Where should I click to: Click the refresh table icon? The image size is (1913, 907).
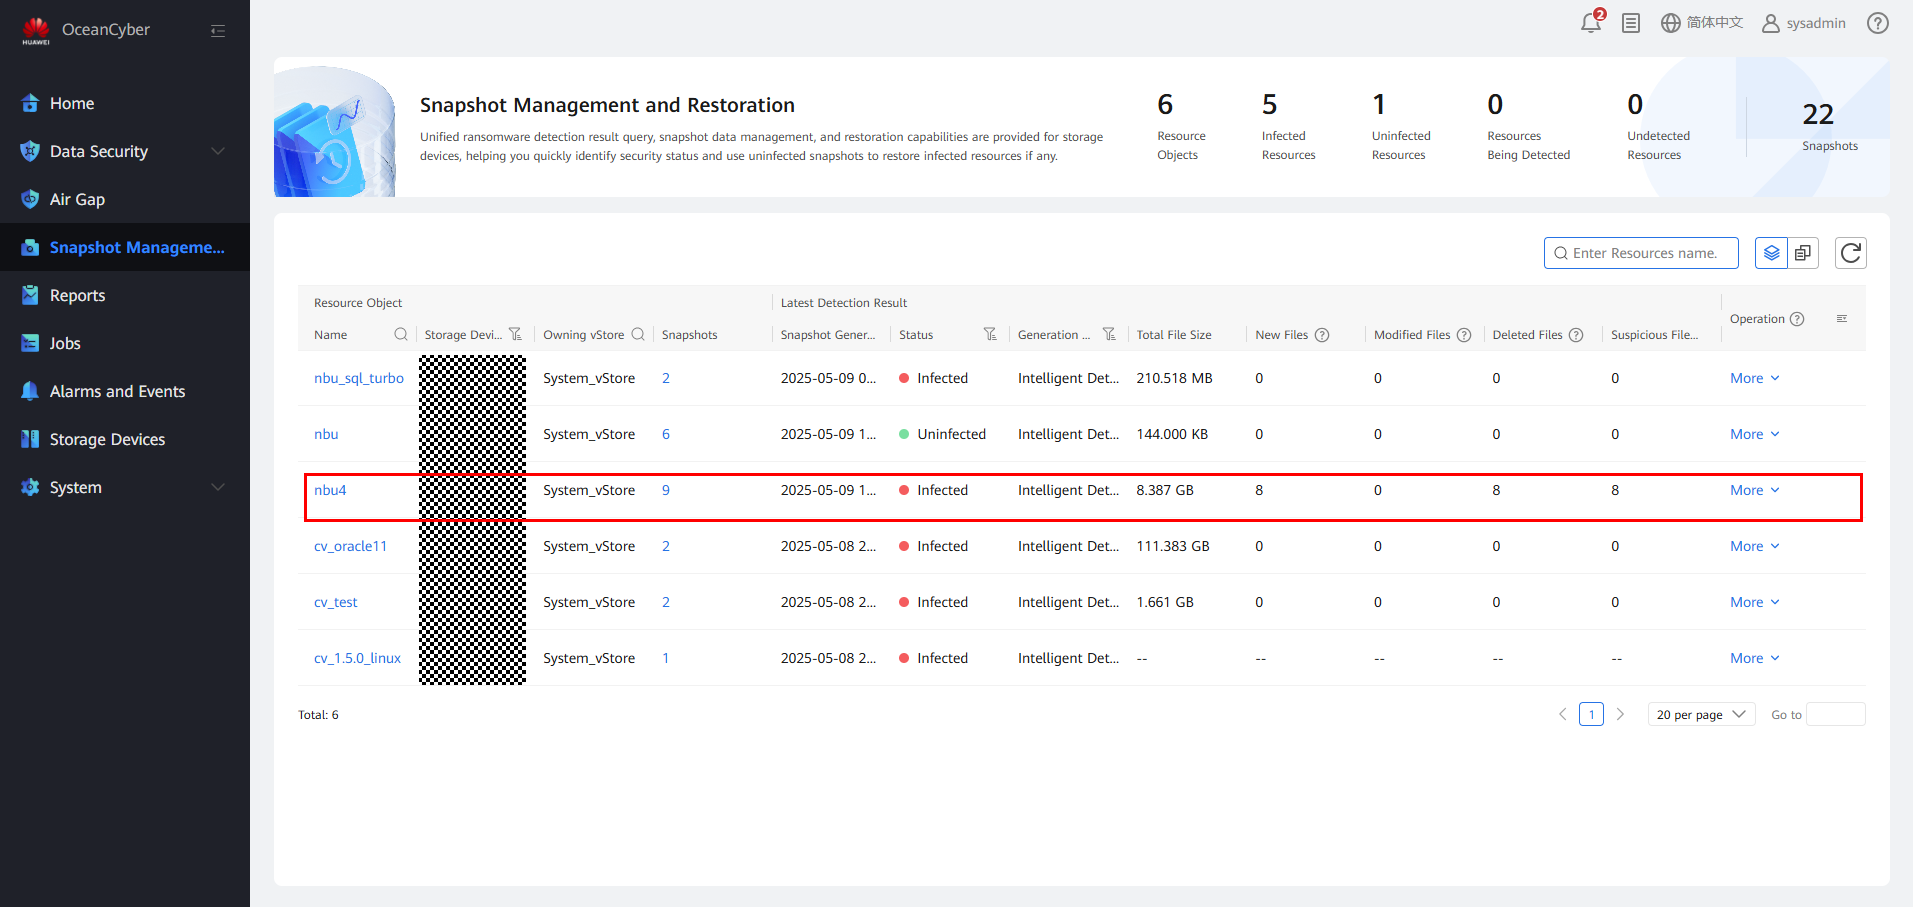1850,253
